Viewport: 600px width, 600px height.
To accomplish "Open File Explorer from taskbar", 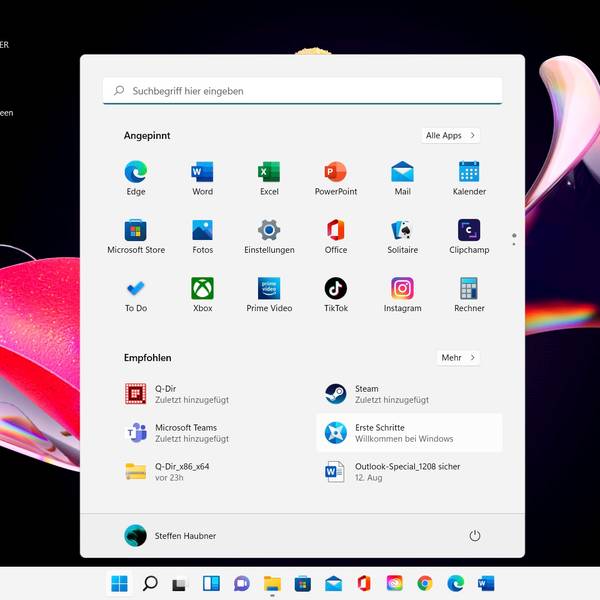I will pos(272,584).
